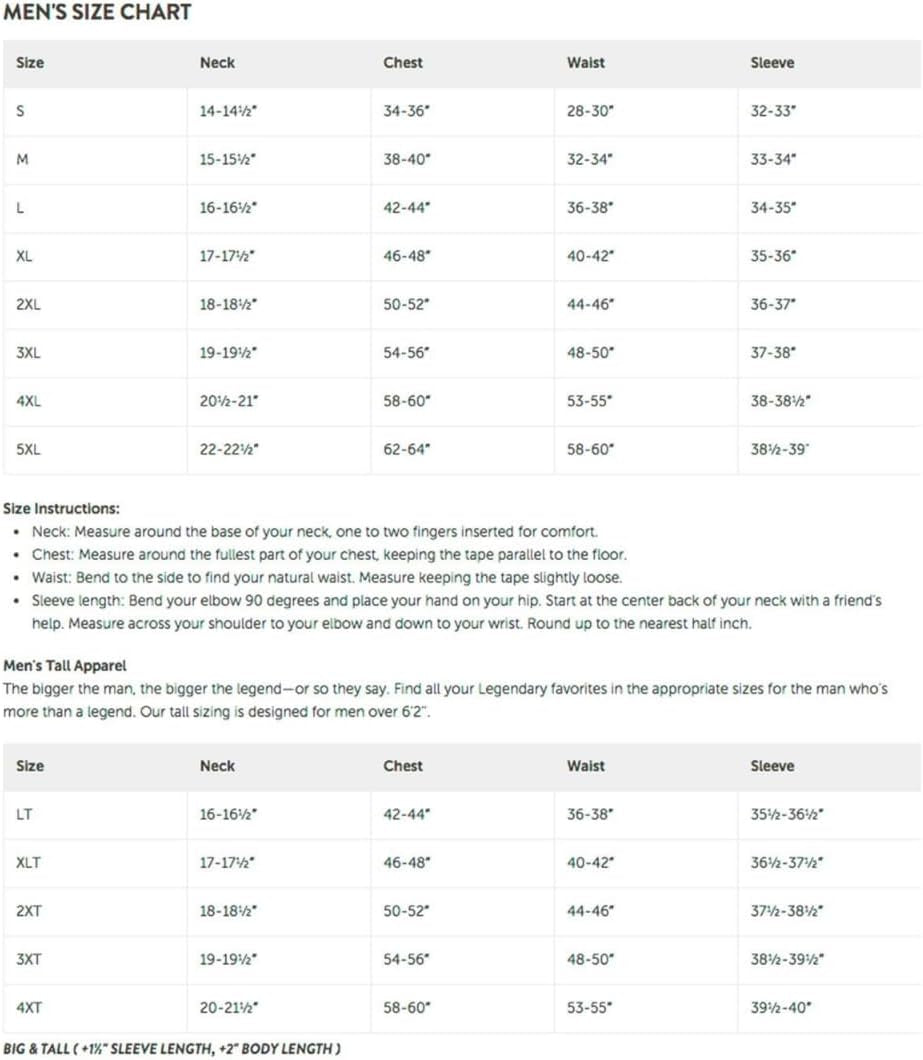Click the Neck measuring instruction bullet
This screenshot has height=1060, width=923.
(x=314, y=532)
